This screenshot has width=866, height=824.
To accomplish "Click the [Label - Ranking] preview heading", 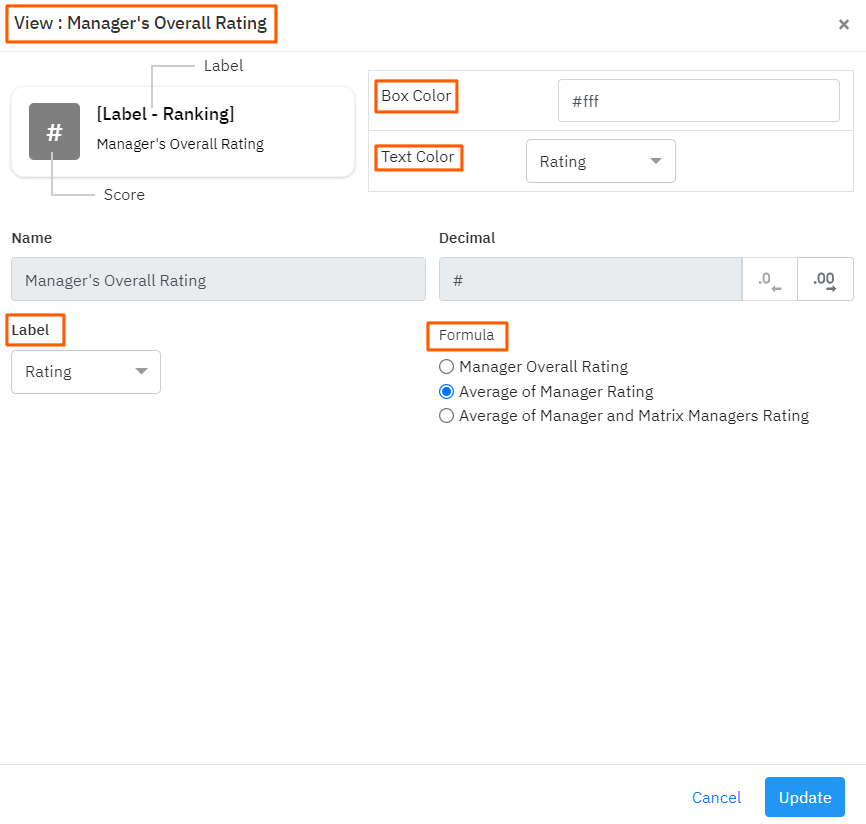I will (166, 114).
